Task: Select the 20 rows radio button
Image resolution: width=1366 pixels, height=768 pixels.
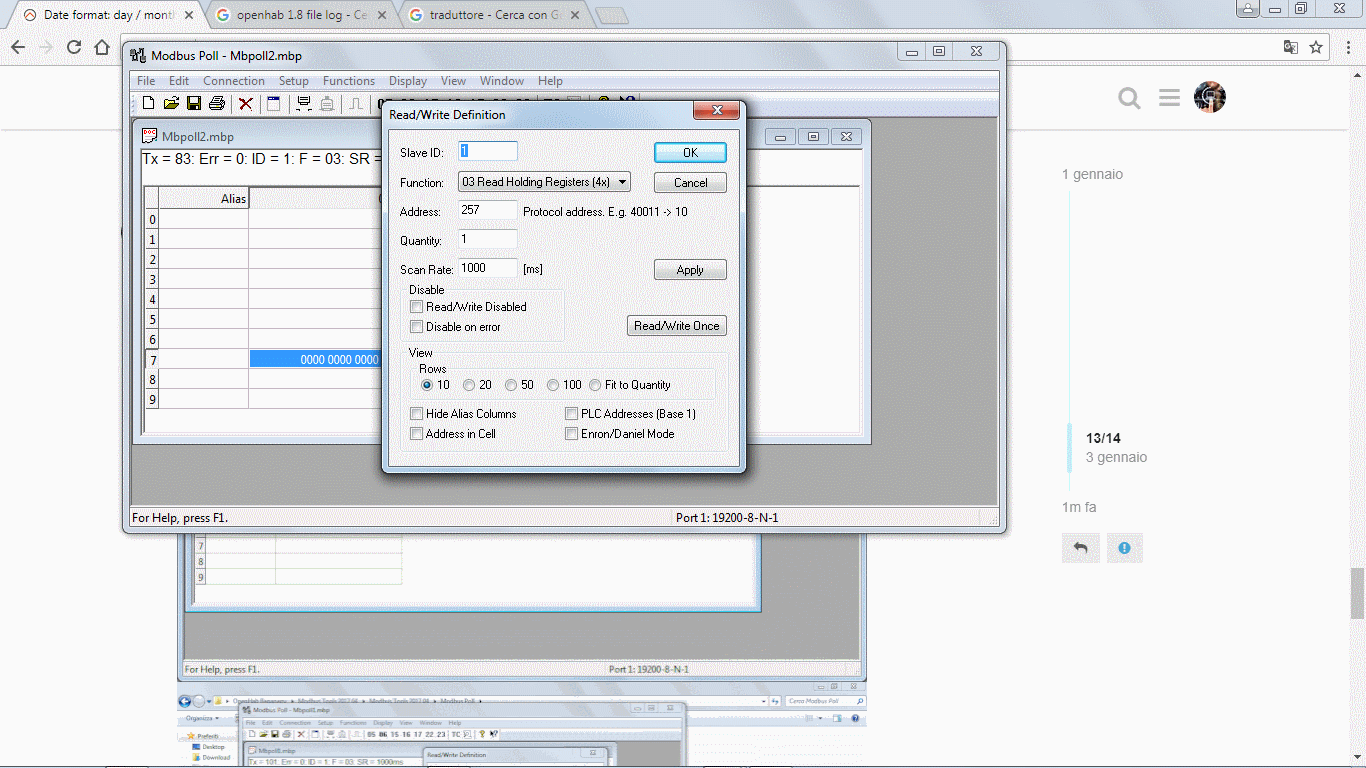Action: point(469,385)
